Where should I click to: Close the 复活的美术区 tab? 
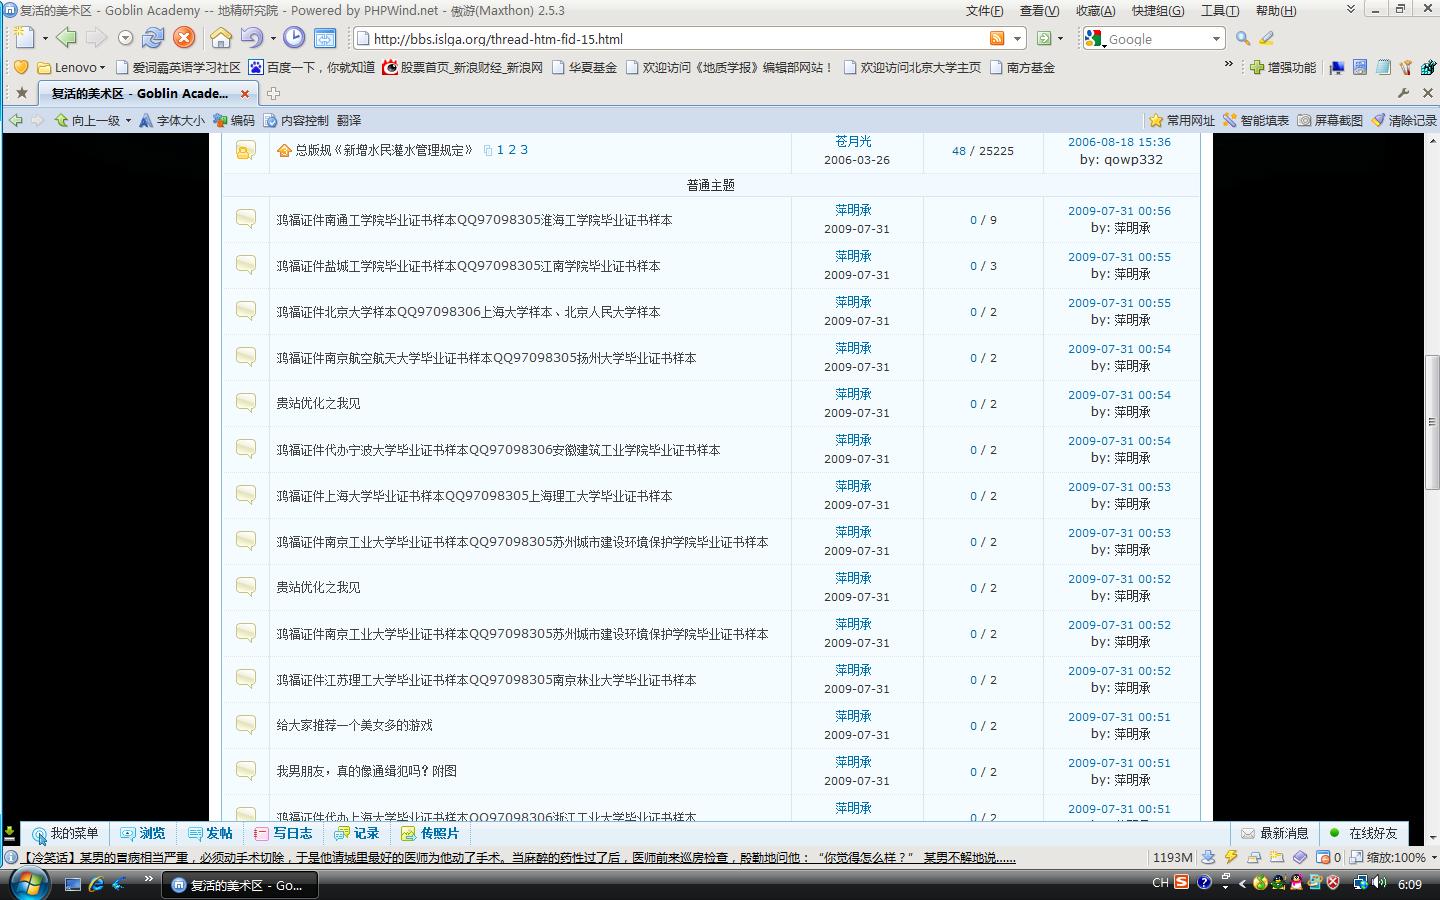pos(245,93)
